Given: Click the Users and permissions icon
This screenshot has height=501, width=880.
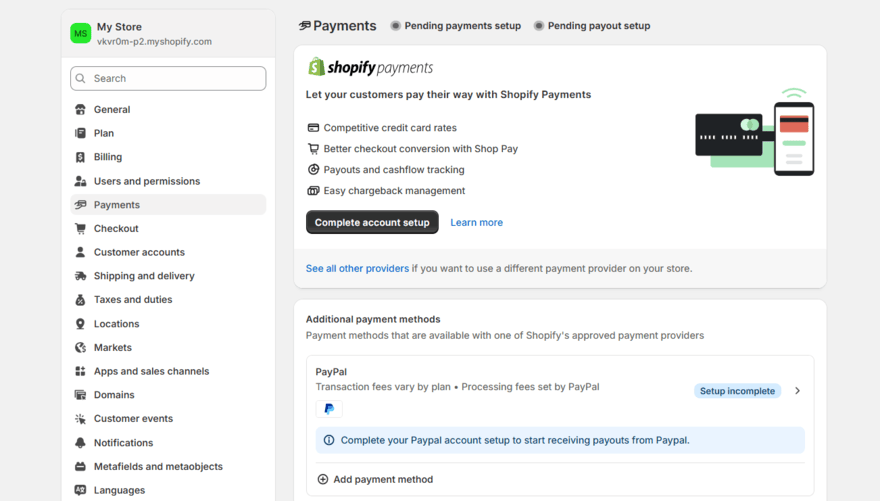Looking at the screenshot, I should (x=80, y=181).
